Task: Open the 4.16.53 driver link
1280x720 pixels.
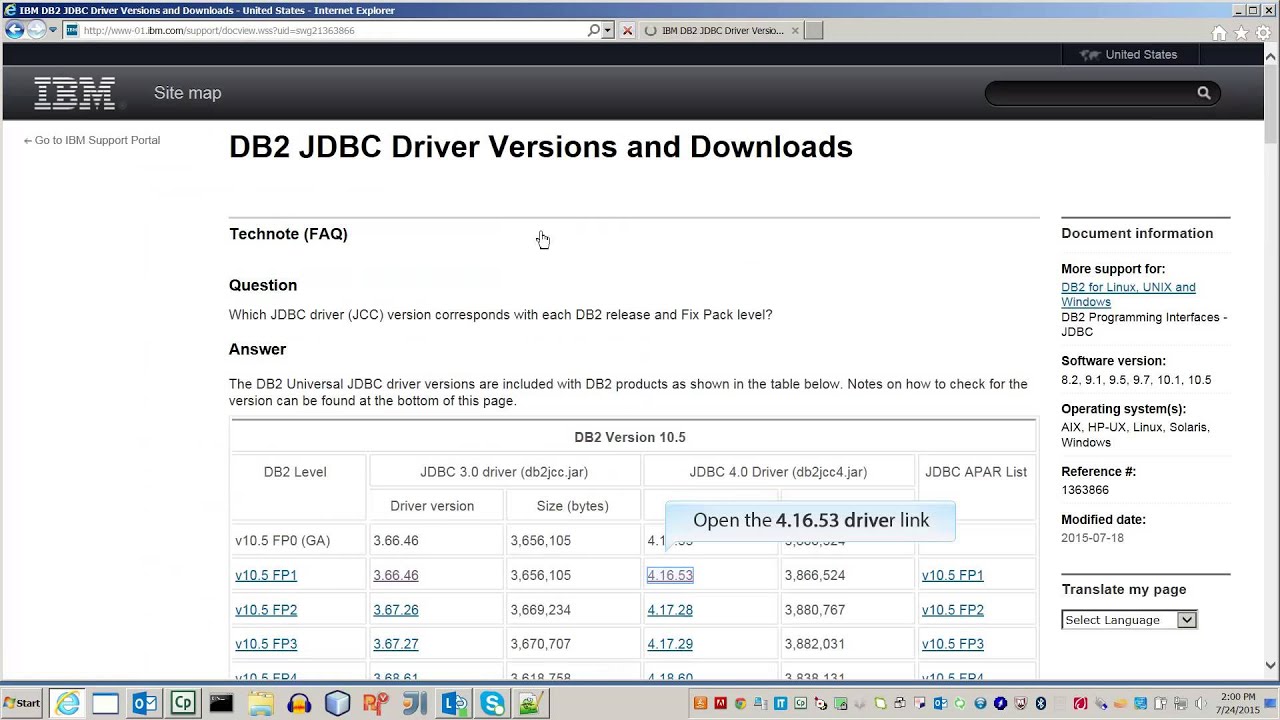Action: coord(670,575)
